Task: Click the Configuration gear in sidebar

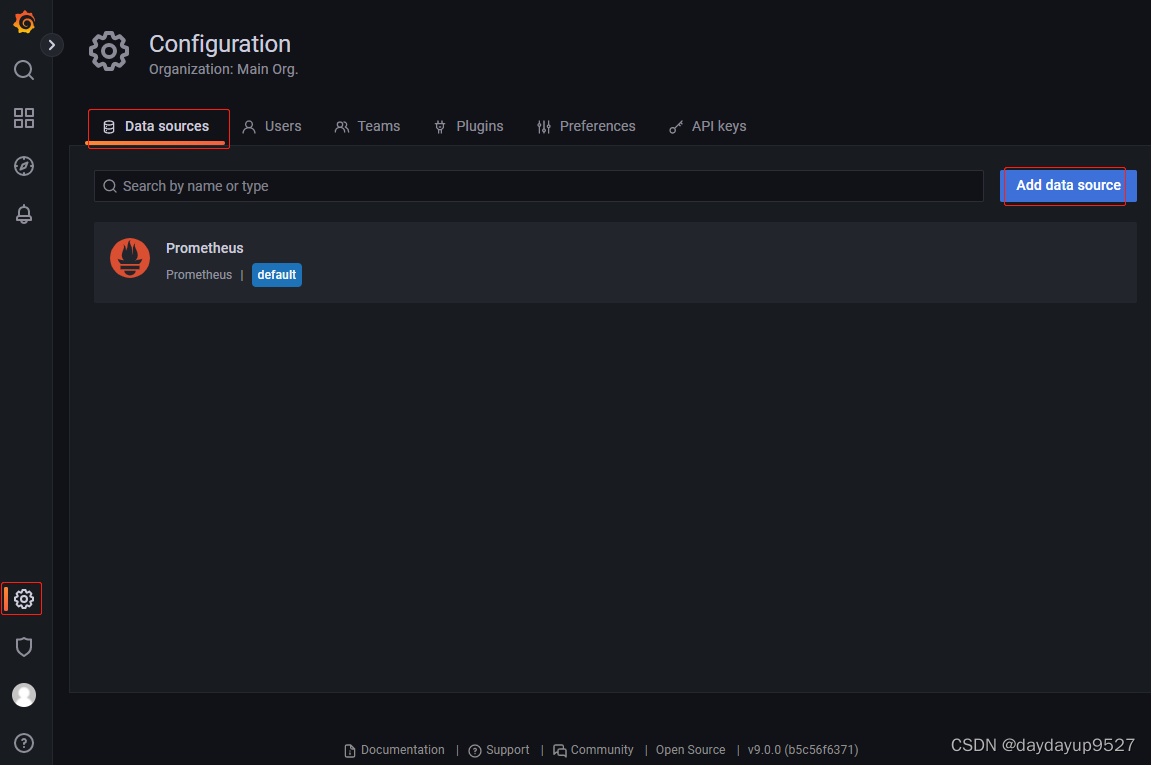Action: click(24, 599)
